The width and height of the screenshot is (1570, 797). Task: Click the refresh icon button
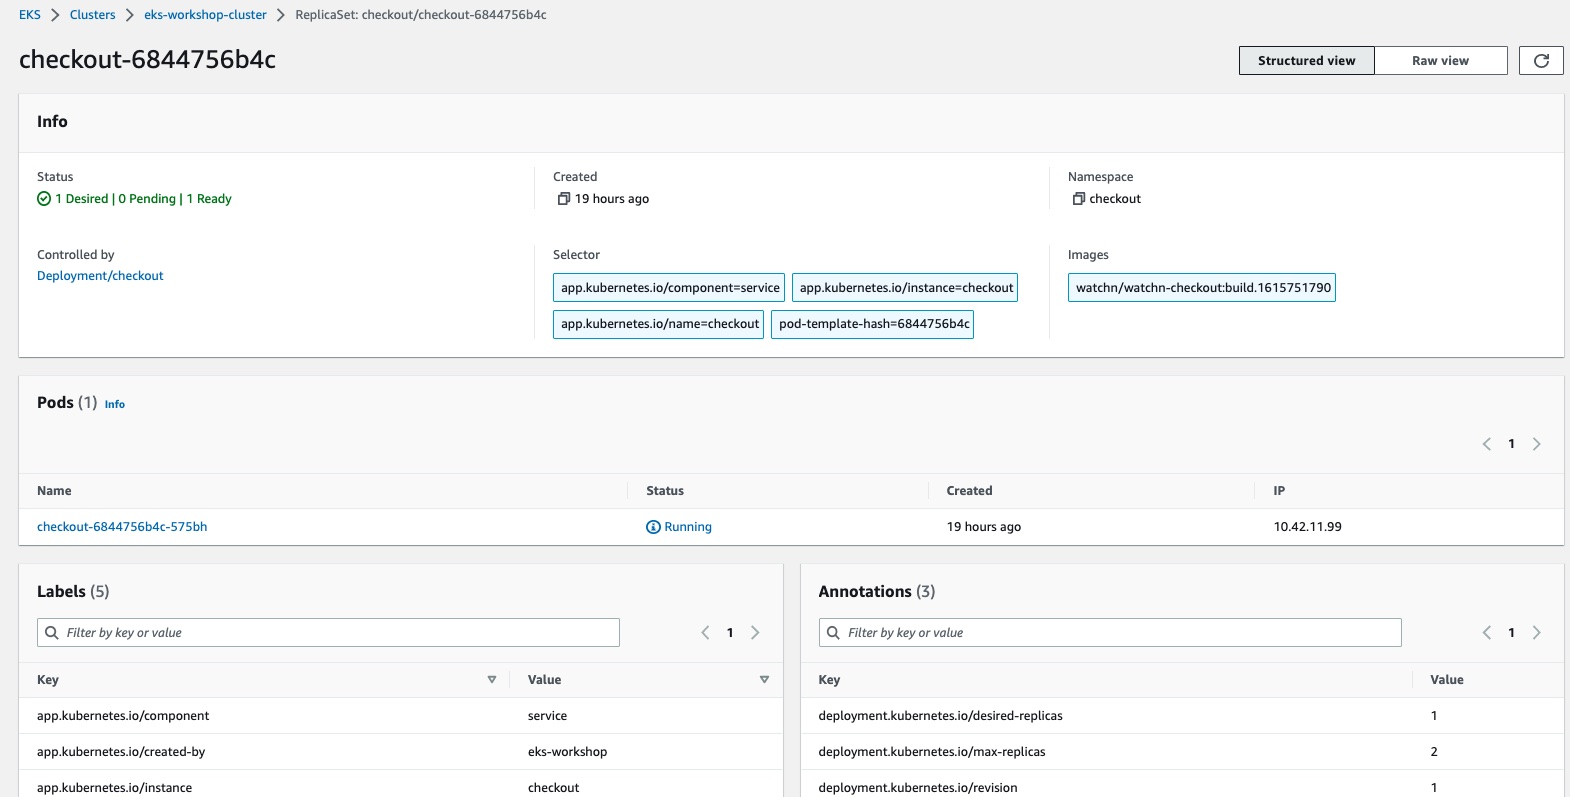pos(1541,61)
